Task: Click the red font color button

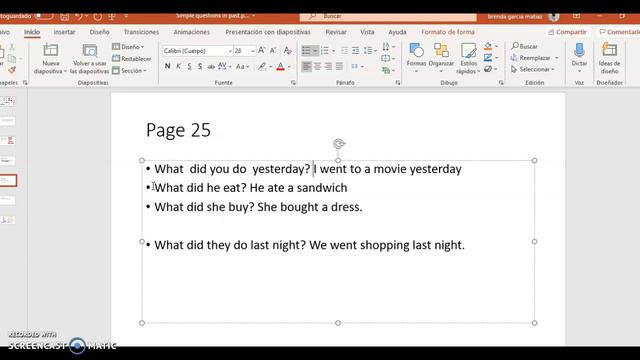Action: 280,66
